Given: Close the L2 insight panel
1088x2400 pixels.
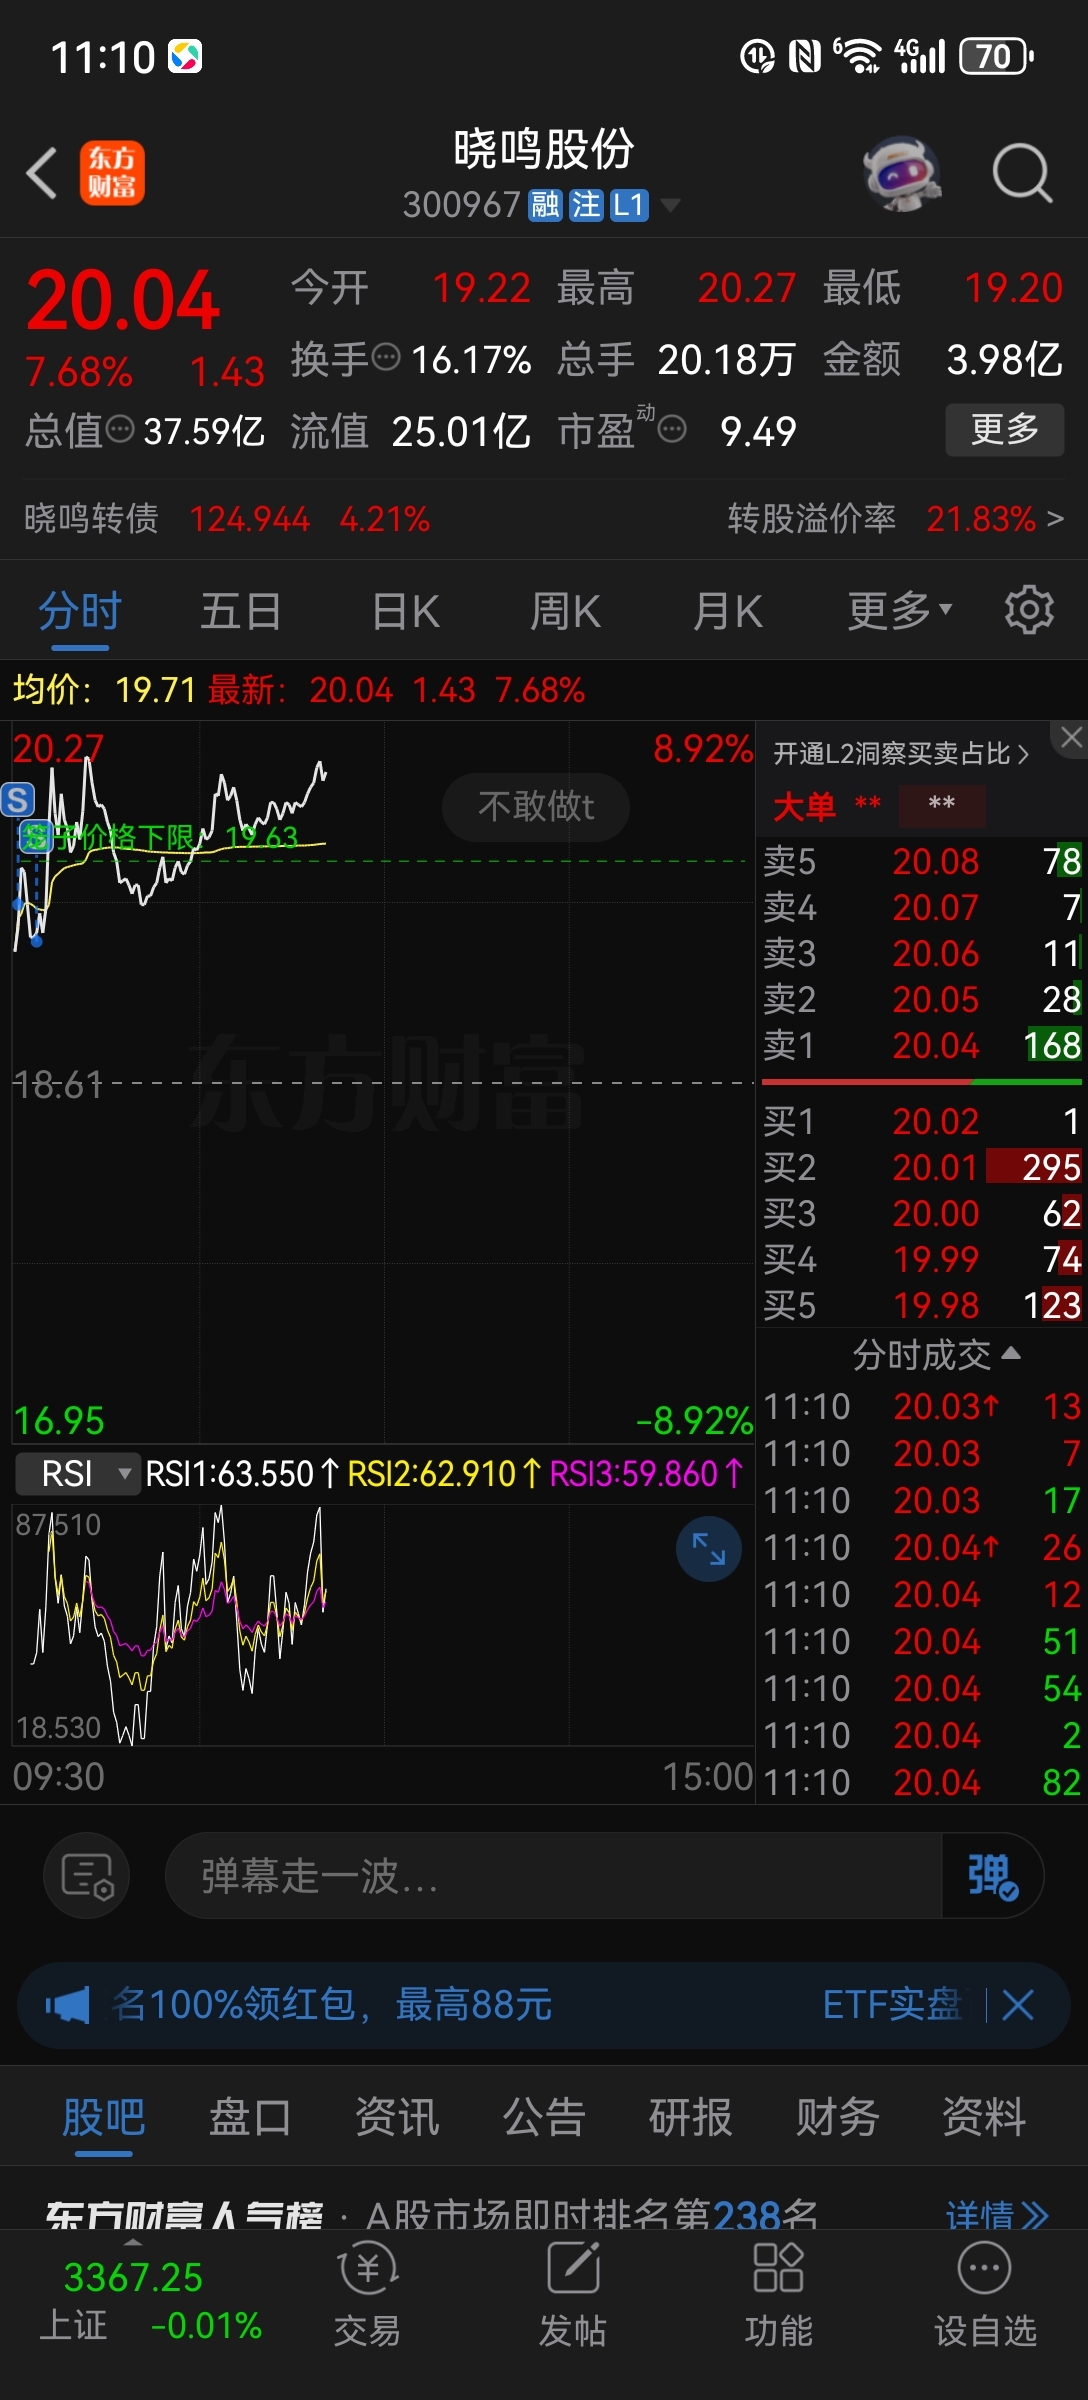Looking at the screenshot, I should pos(1071,738).
